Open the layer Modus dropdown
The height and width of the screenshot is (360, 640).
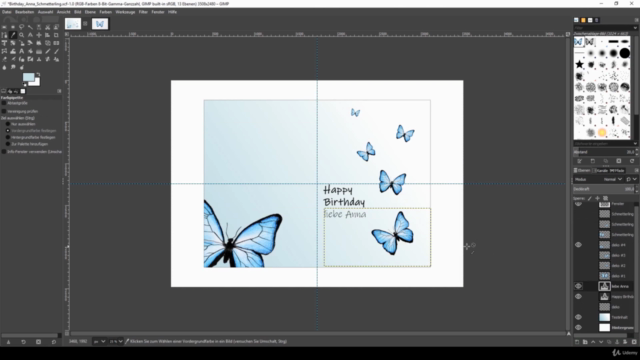(x=599, y=179)
